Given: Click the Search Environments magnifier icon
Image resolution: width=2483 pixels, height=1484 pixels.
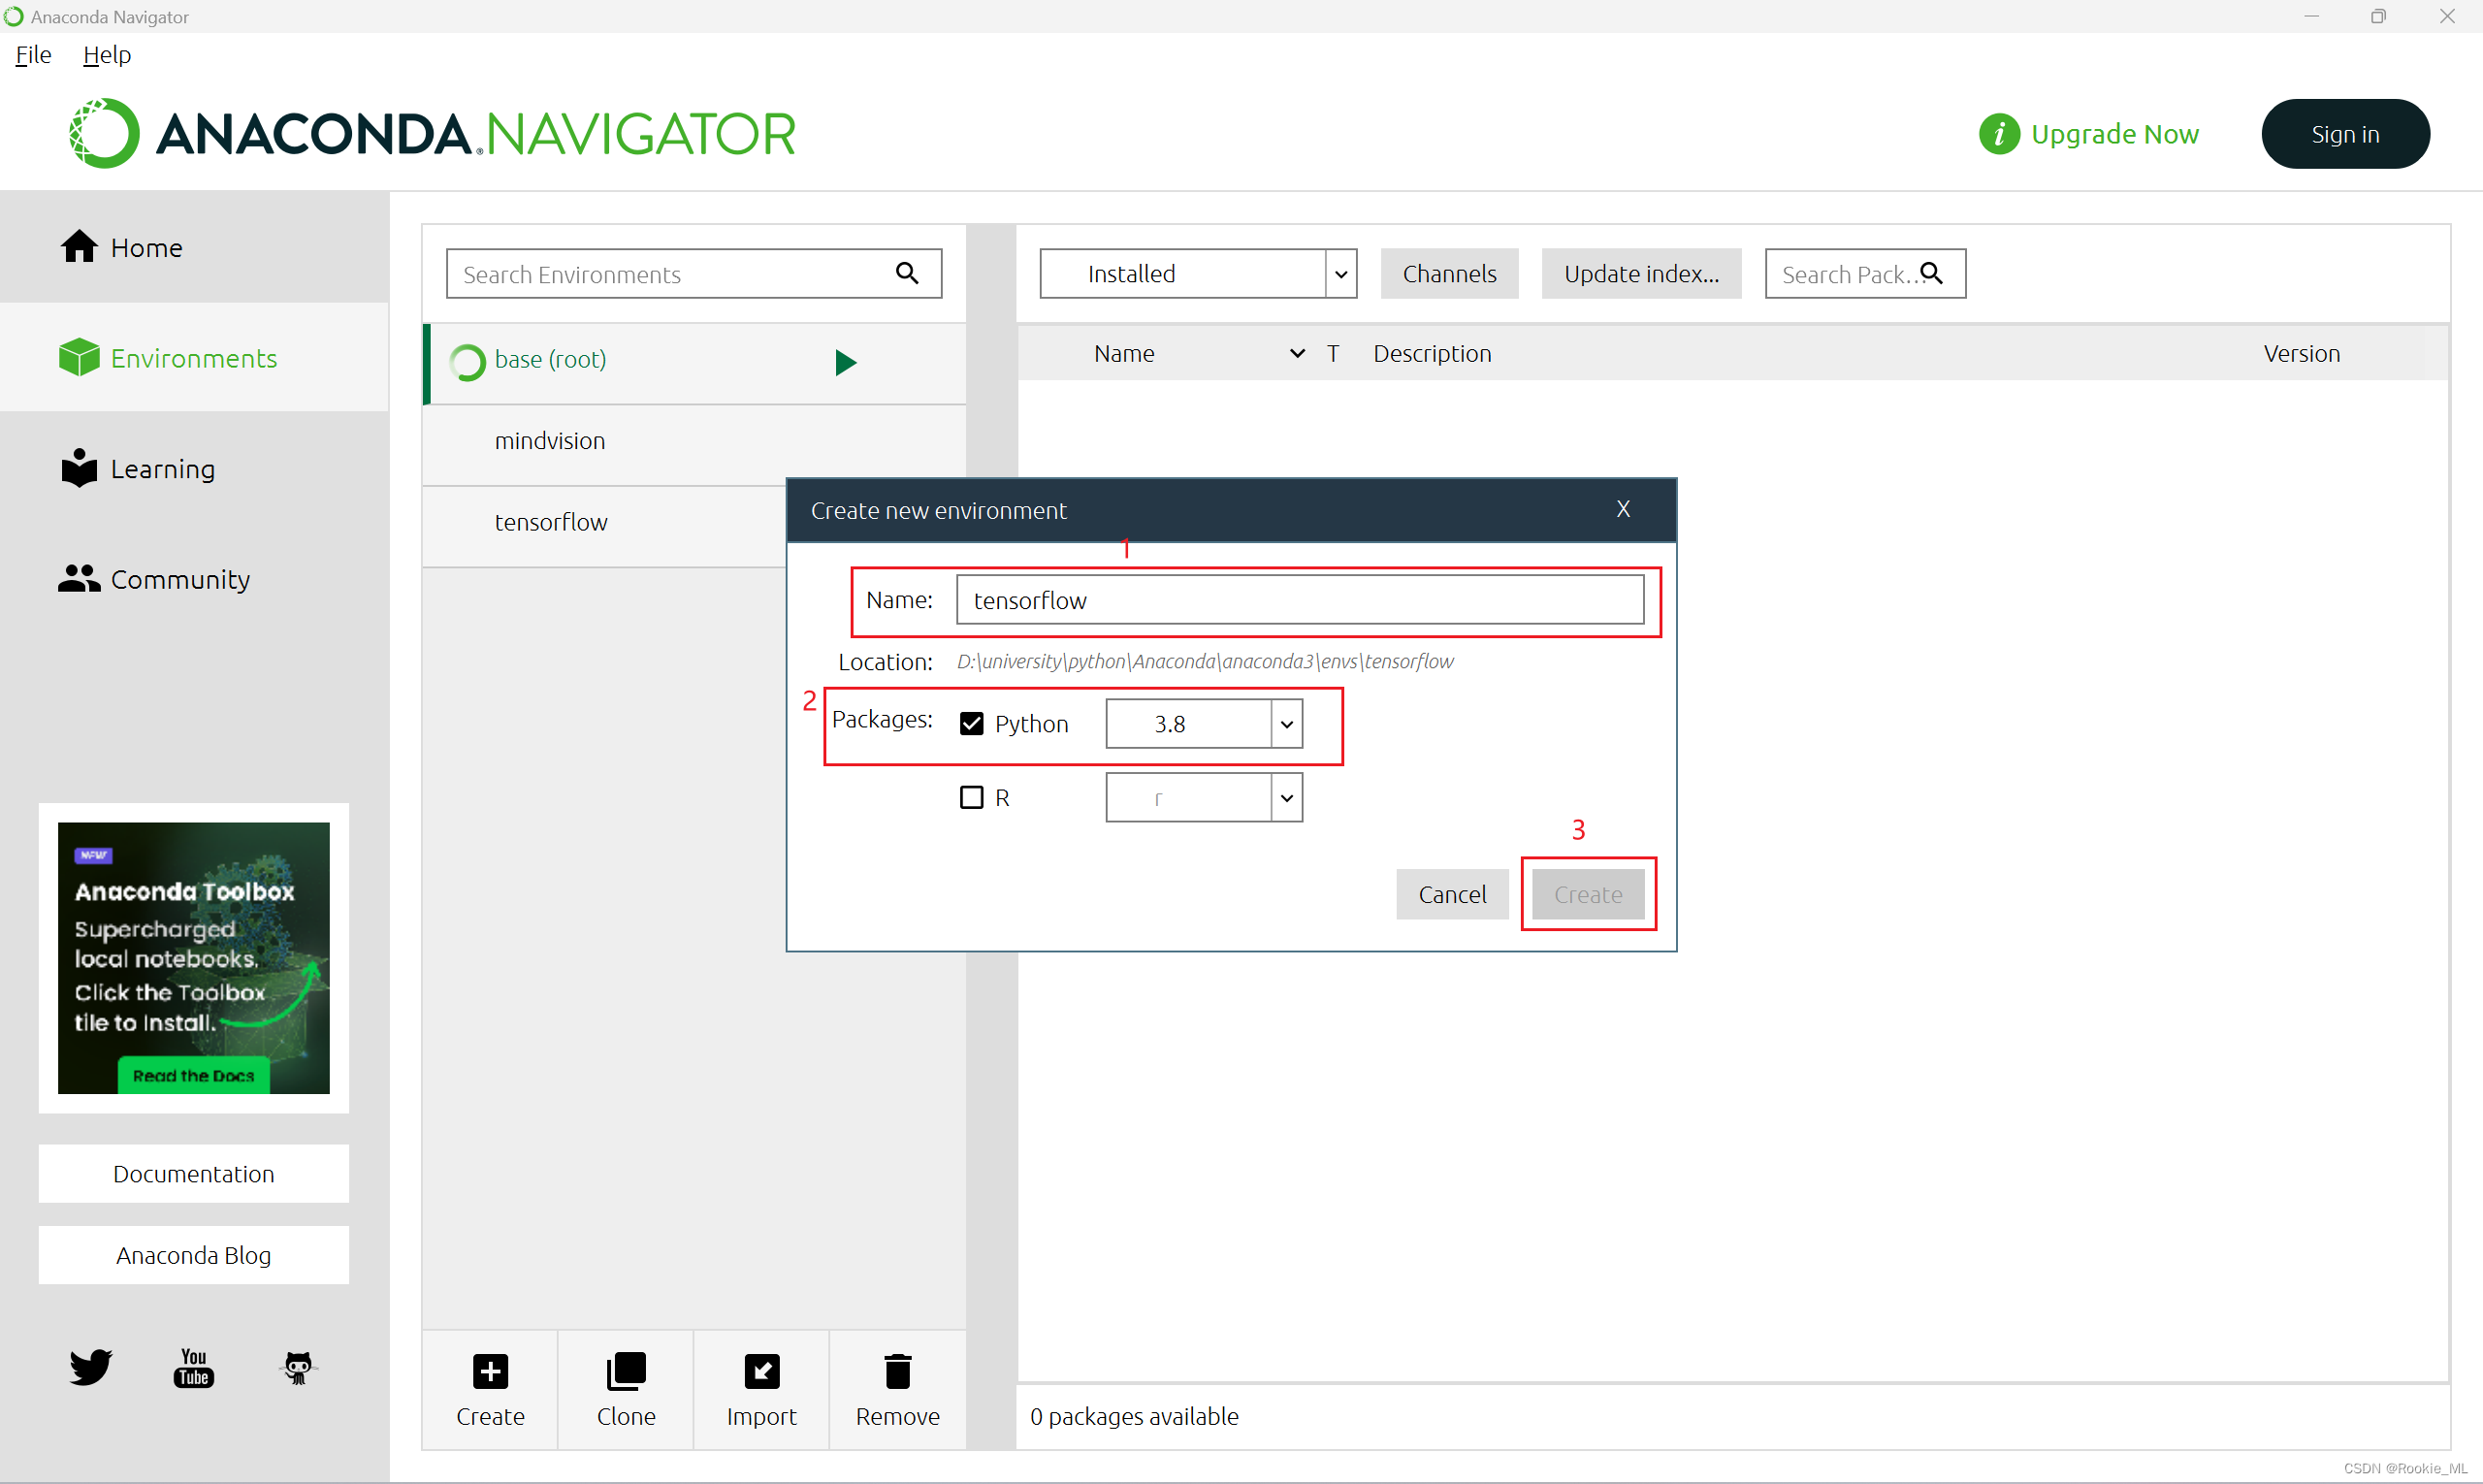Looking at the screenshot, I should 906,273.
